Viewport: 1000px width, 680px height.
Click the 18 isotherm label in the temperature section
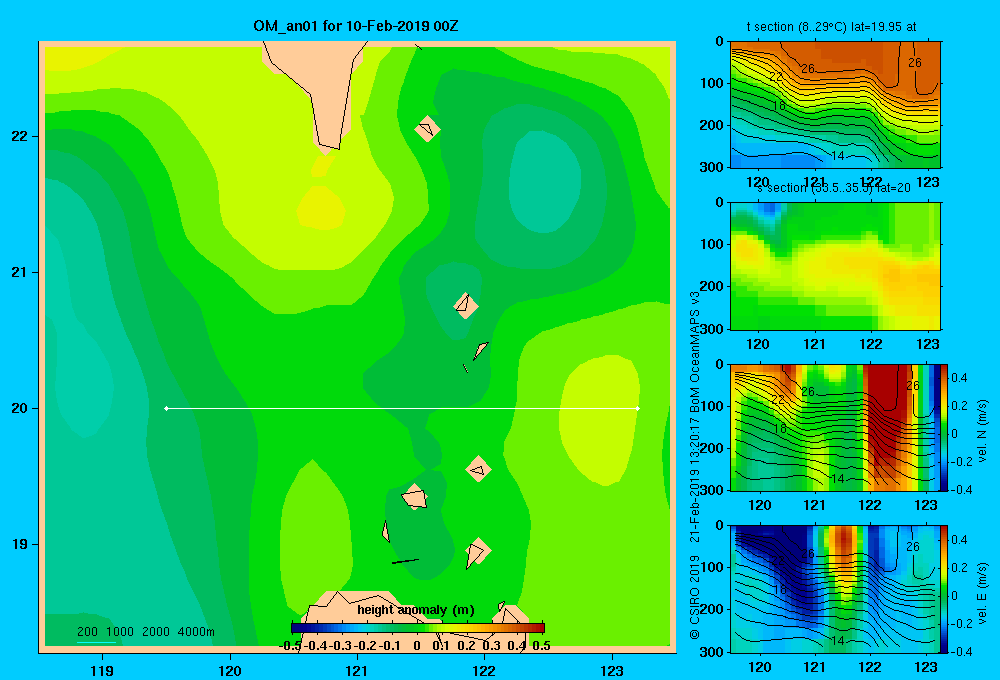tap(779, 106)
